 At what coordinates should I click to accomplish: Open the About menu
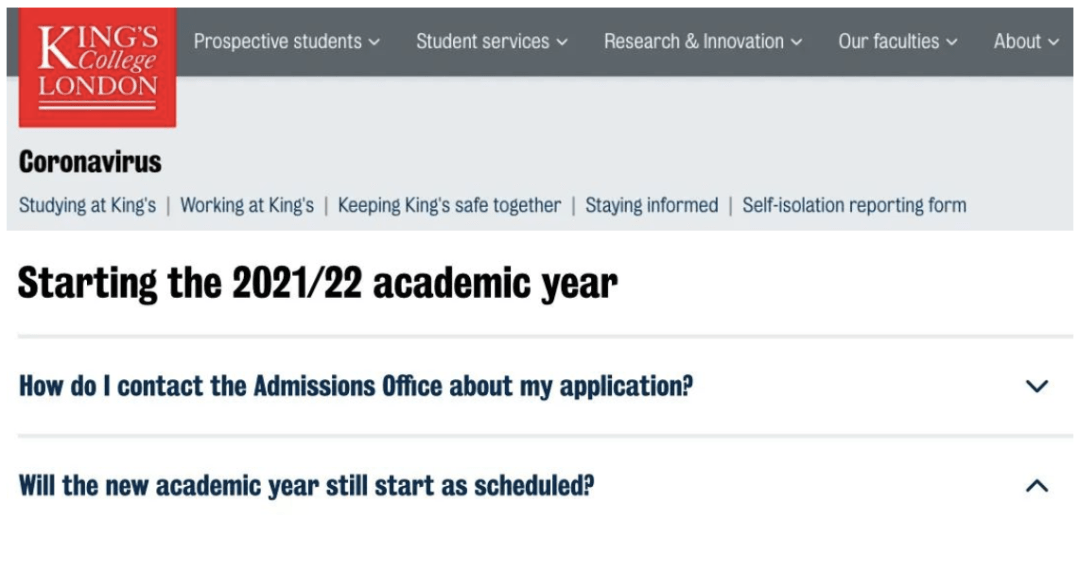point(1026,41)
